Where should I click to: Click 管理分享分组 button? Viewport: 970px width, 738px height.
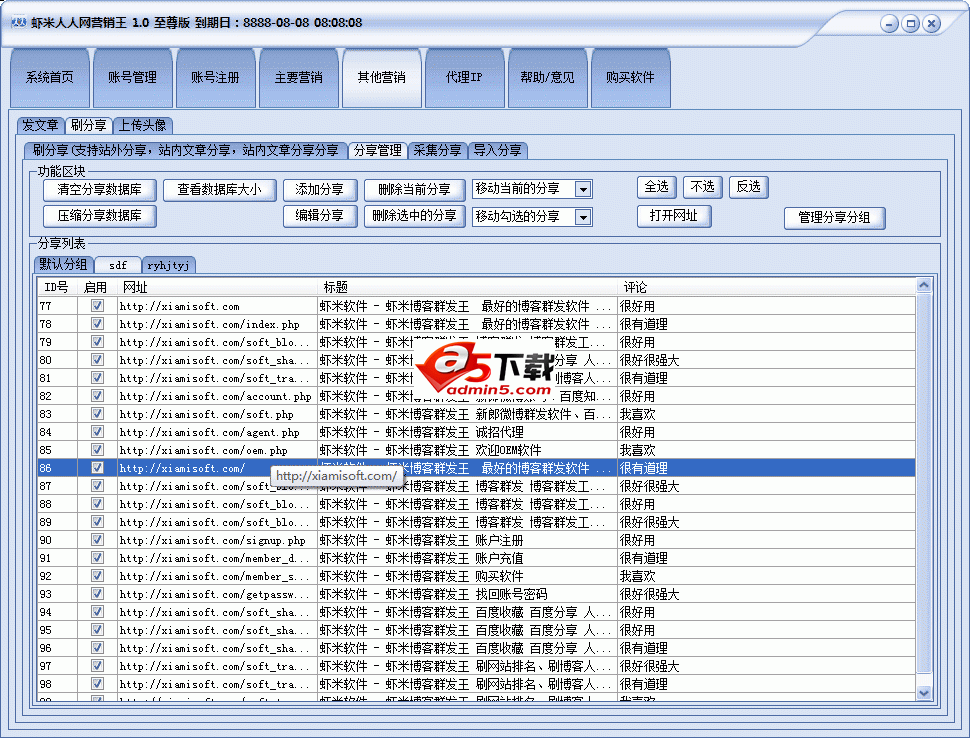835,218
